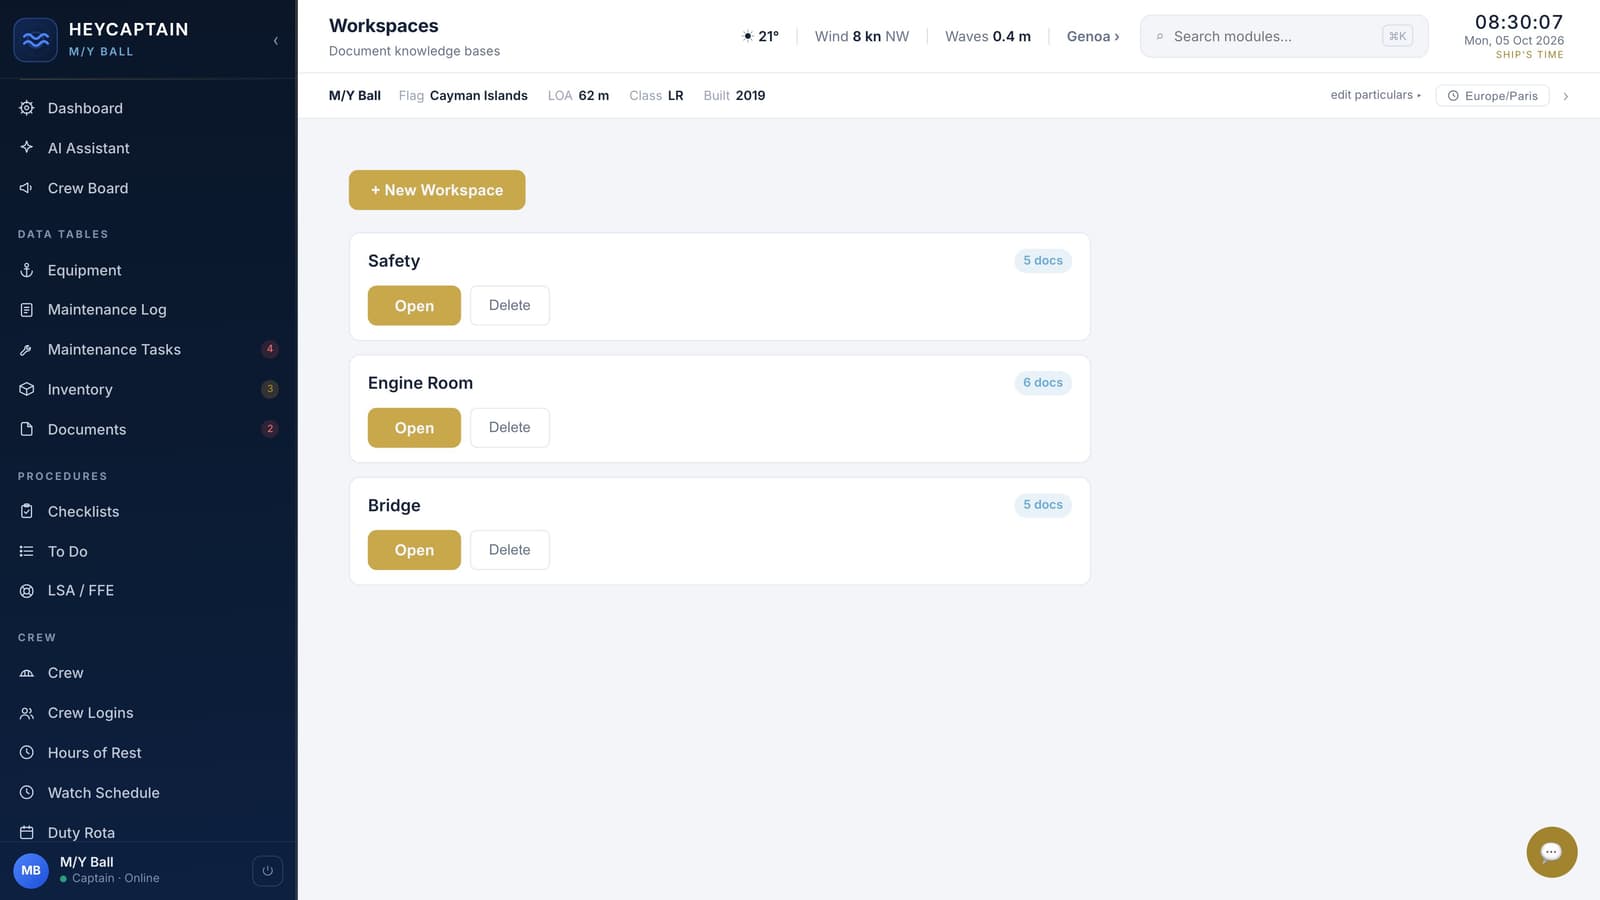1600x900 pixels.
Task: Click the Crew Logins people icon
Action: [27, 713]
